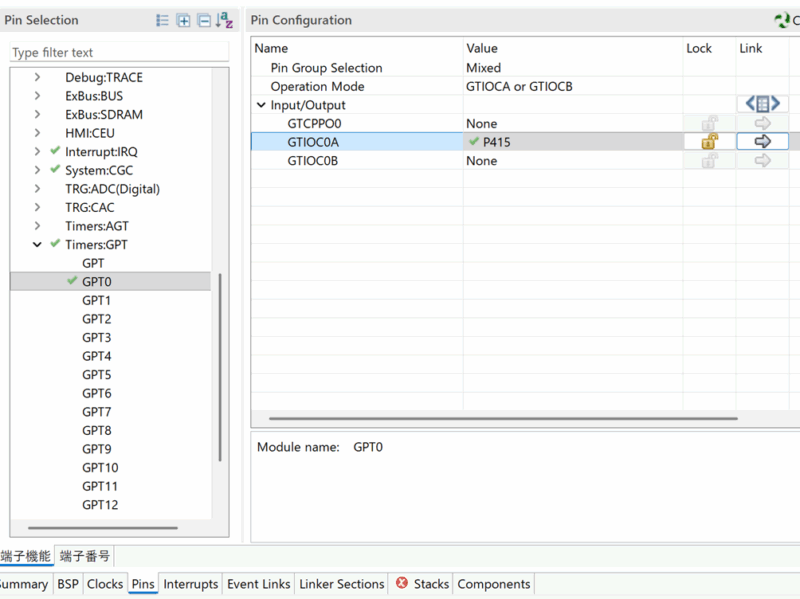Expand the Timers:AGT node
This screenshot has height=599, width=800.
coord(37,226)
